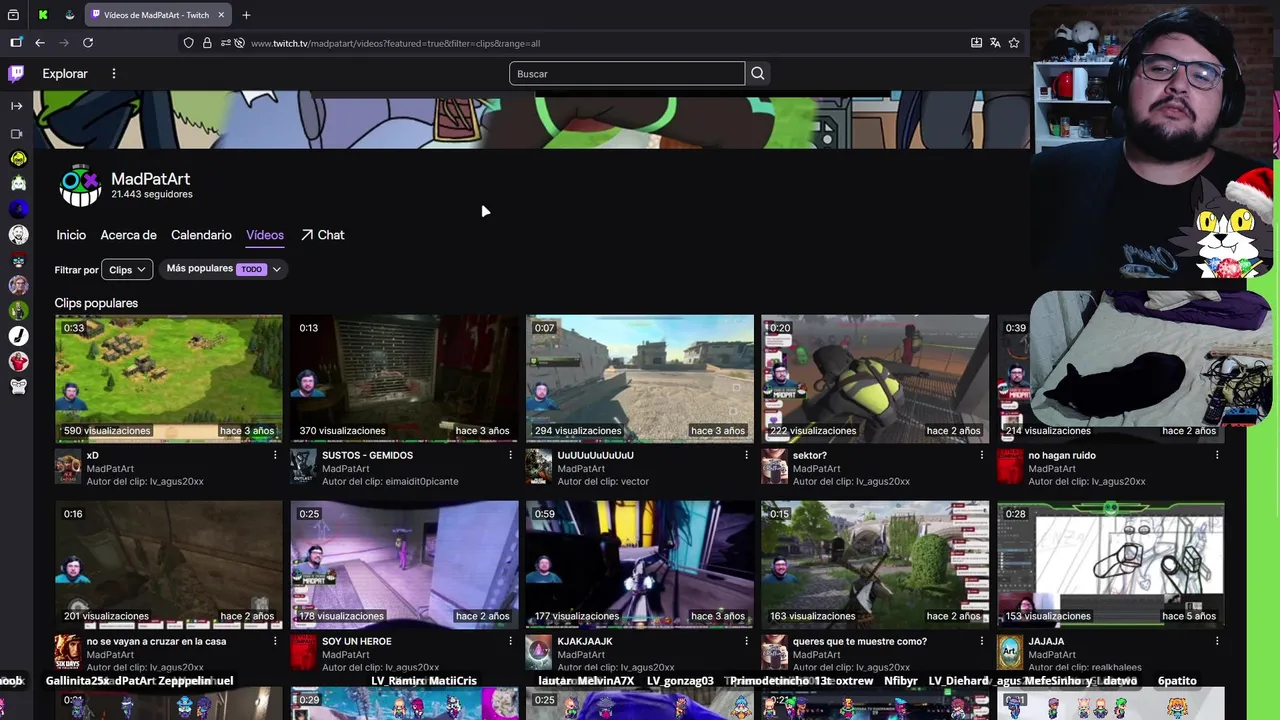Go back with the browser back arrow
Screen dimensions: 1280x720
tap(40, 43)
